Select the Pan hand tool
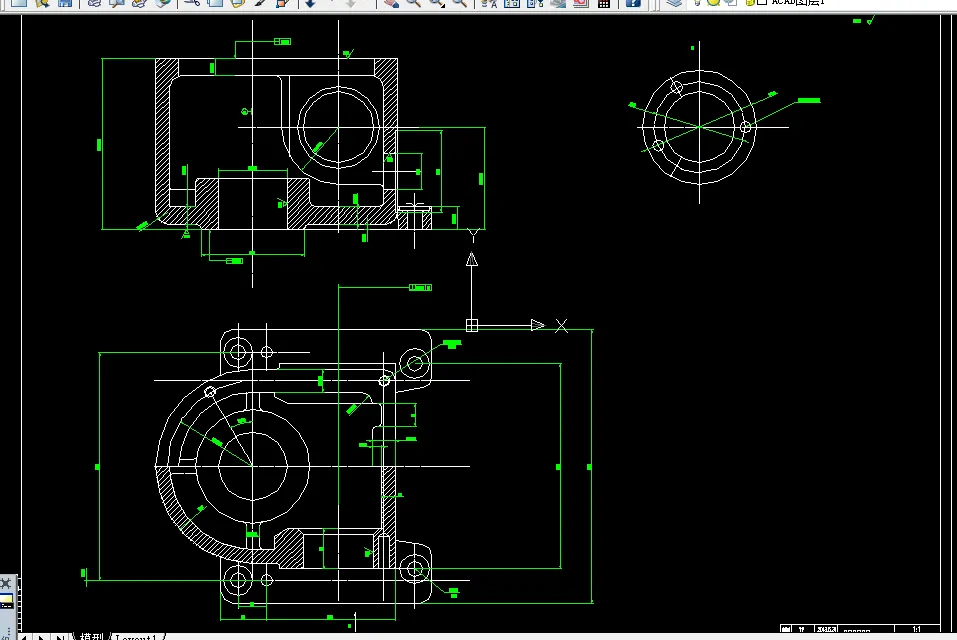The height and width of the screenshot is (640, 957). [391, 2]
